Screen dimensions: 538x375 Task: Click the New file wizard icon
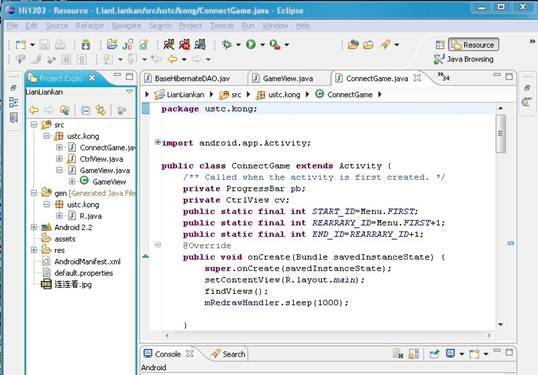[21, 45]
